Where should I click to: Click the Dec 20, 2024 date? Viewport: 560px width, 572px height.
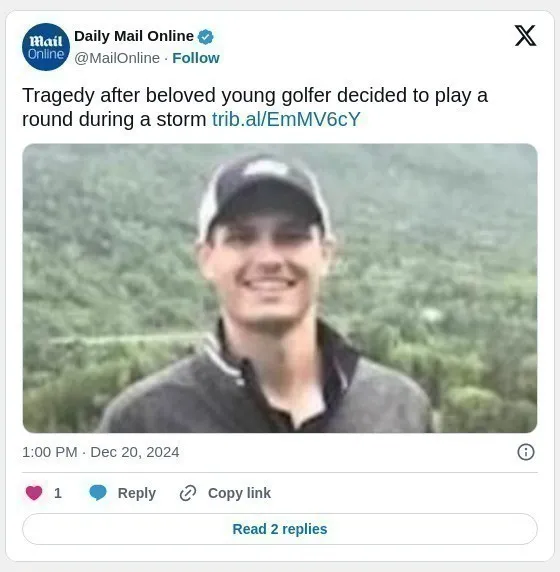click(135, 452)
